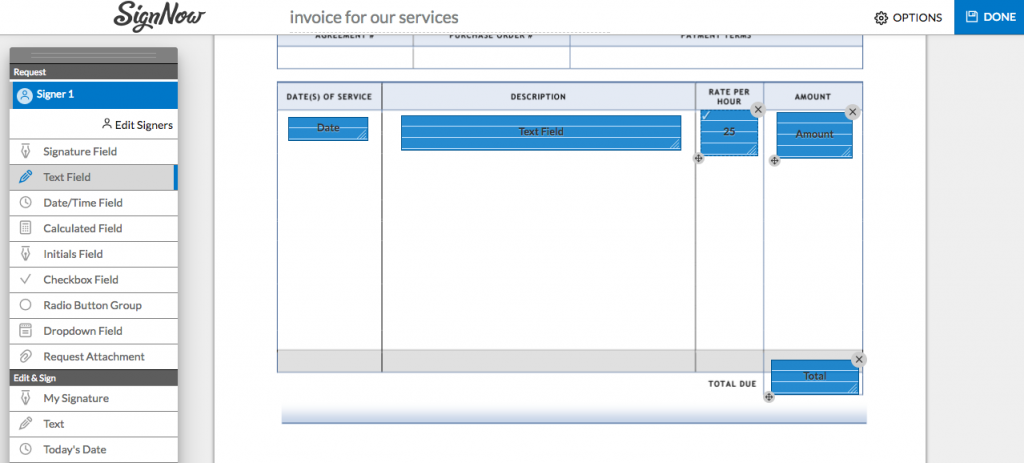This screenshot has height=463, width=1024.
Task: Click the move handle below the Total field
Action: click(768, 397)
